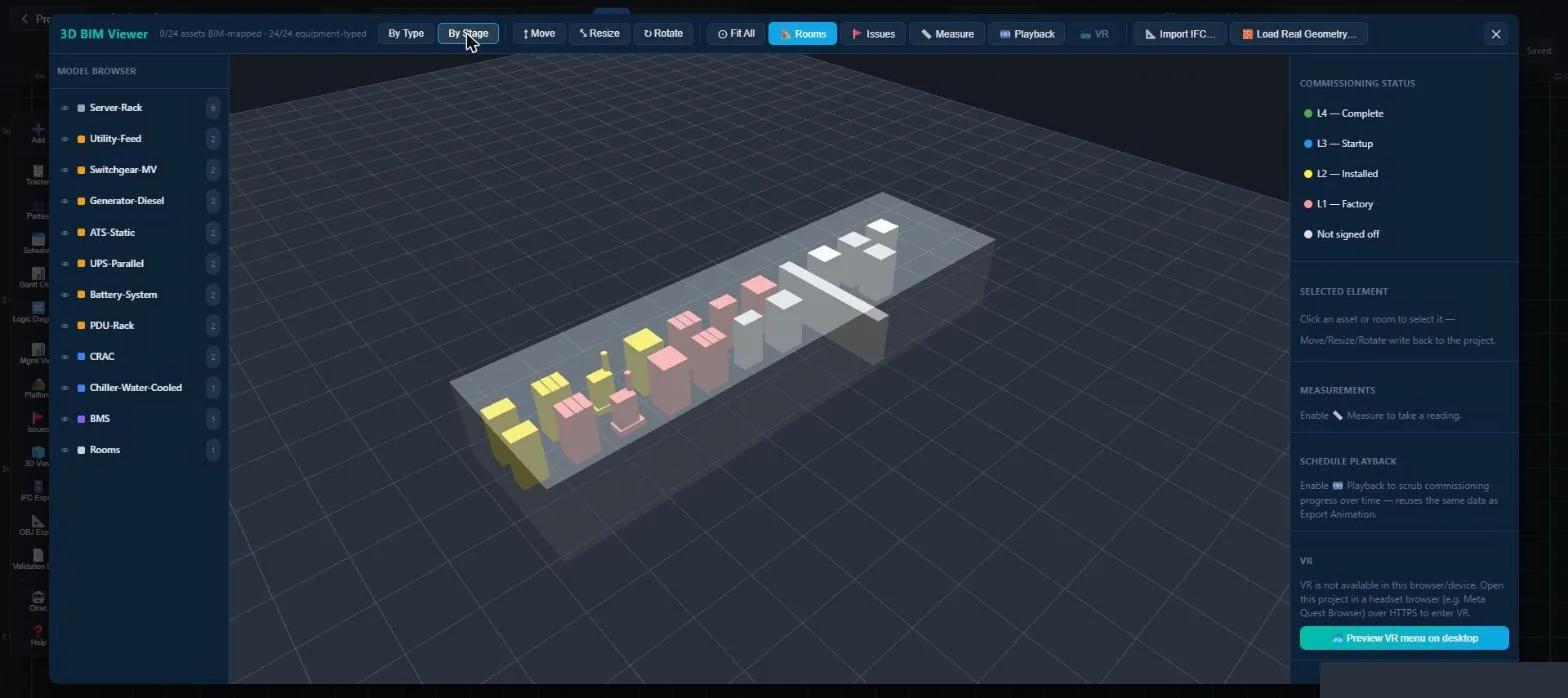Click Utility-Feed orange color square
1568x698 pixels.
tap(81, 139)
